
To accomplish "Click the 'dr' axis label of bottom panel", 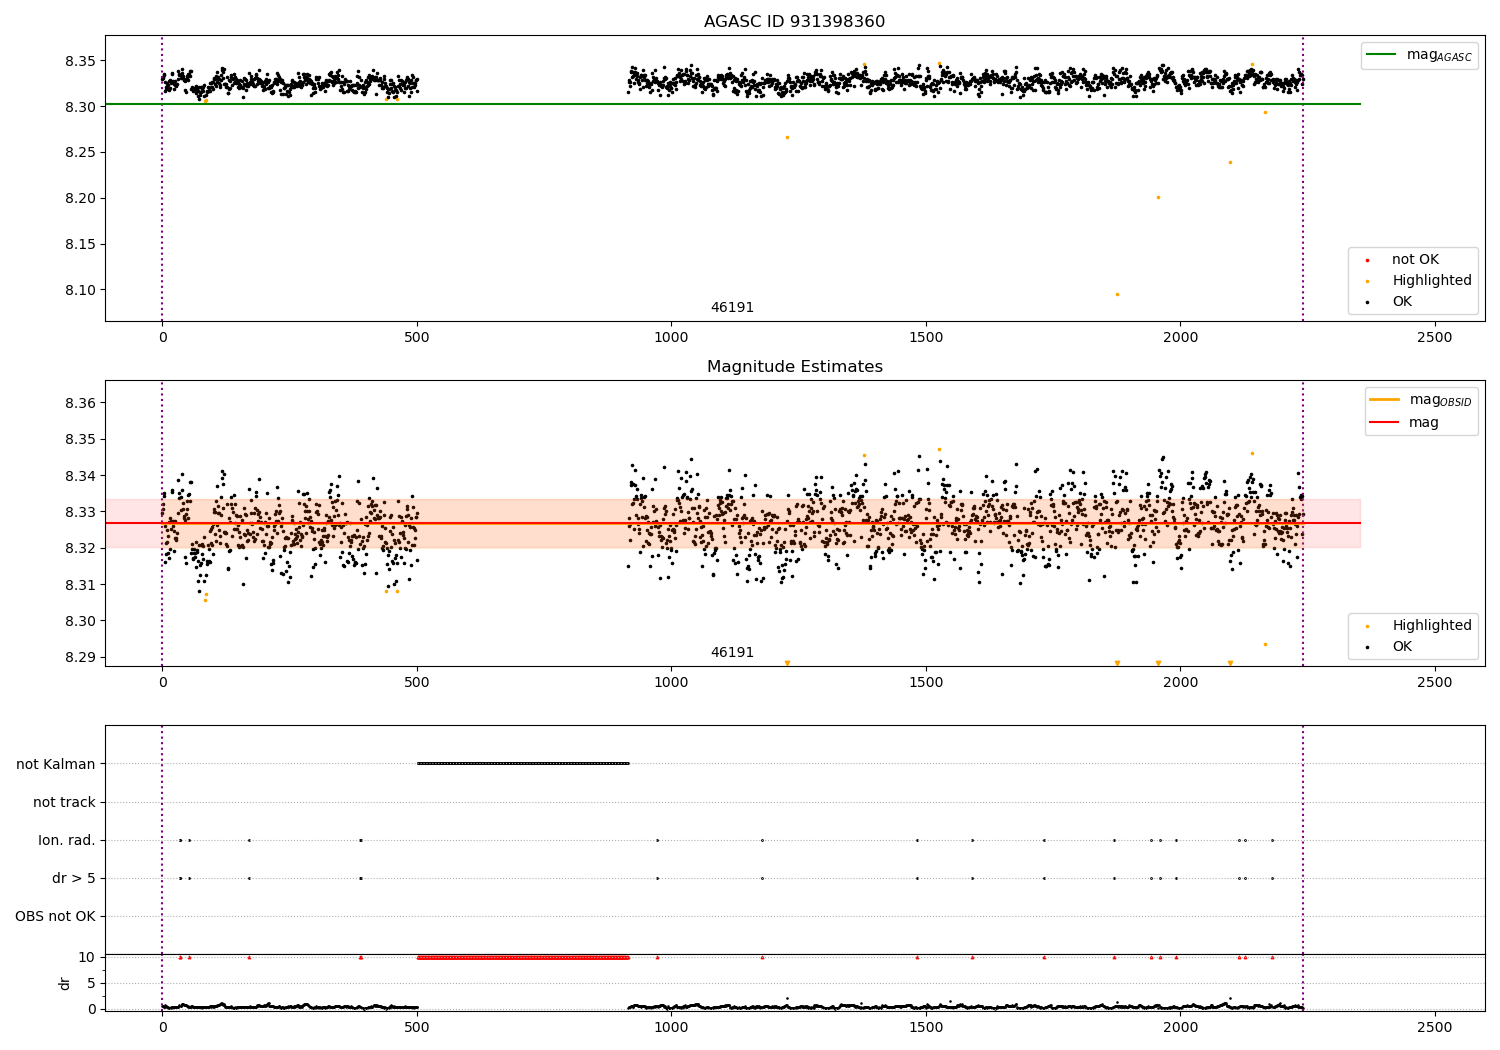I will 65,983.
